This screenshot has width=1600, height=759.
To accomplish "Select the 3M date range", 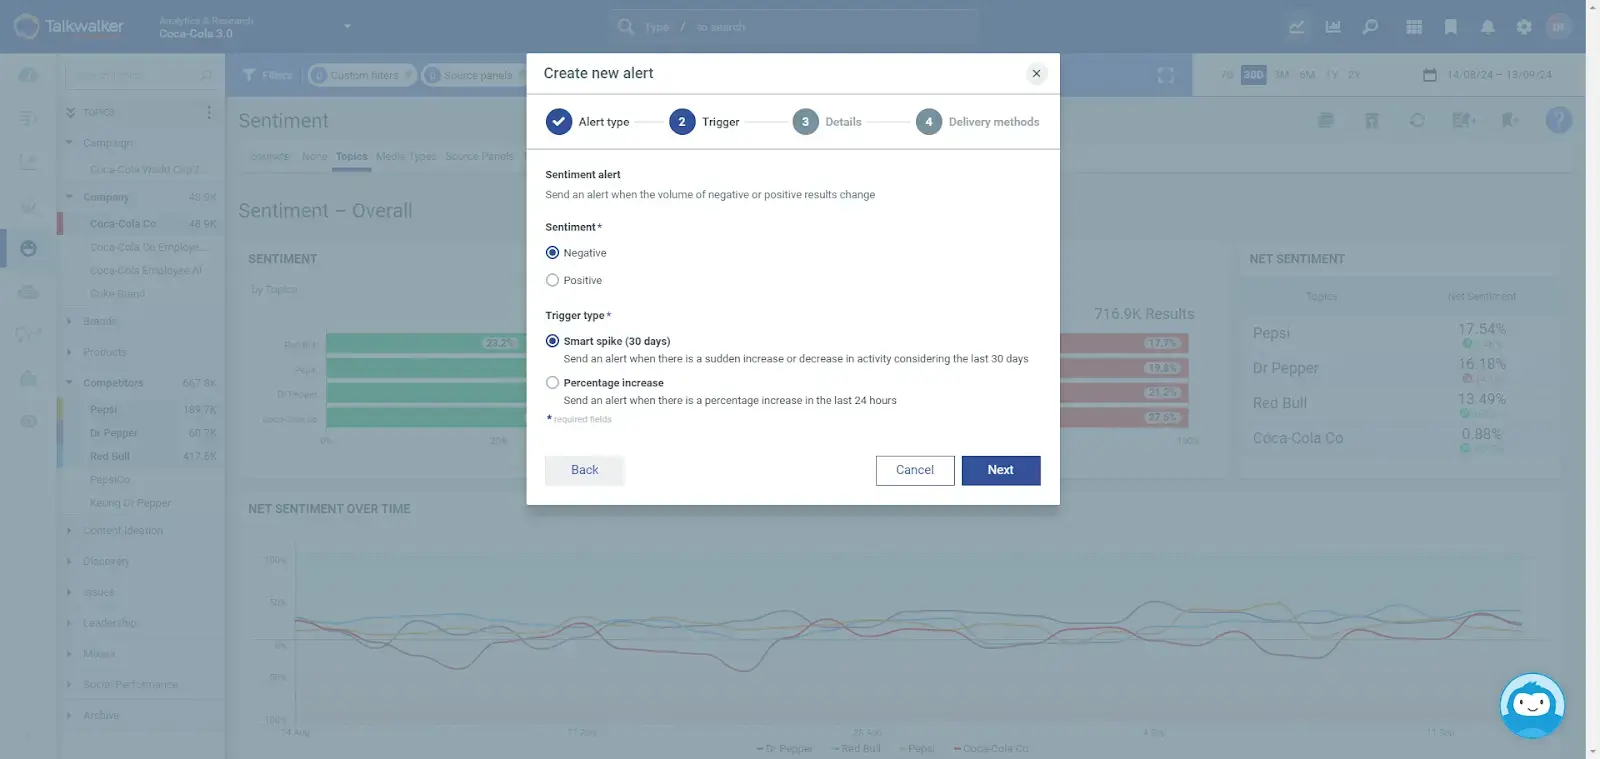I will [1282, 75].
